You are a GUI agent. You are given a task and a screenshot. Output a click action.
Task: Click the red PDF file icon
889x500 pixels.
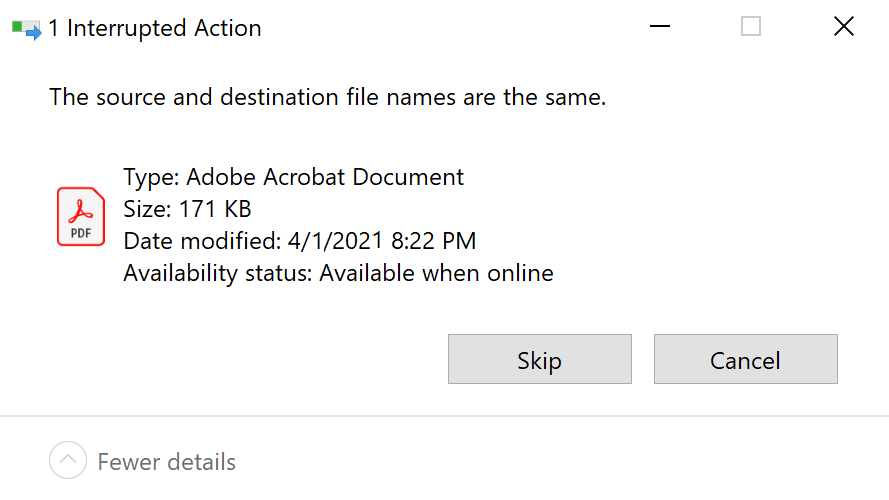pos(81,217)
